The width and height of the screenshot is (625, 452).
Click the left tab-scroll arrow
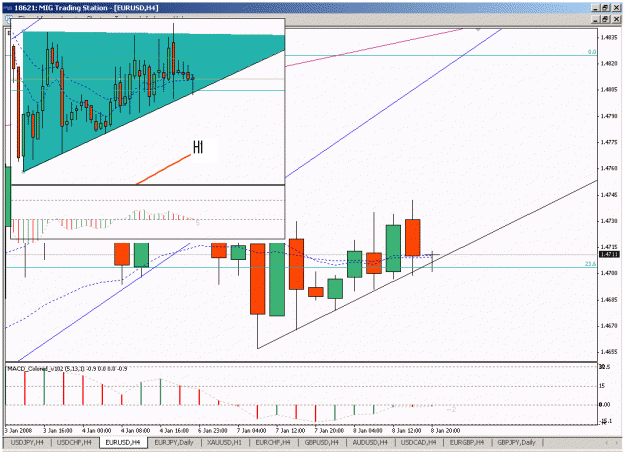pos(606,443)
